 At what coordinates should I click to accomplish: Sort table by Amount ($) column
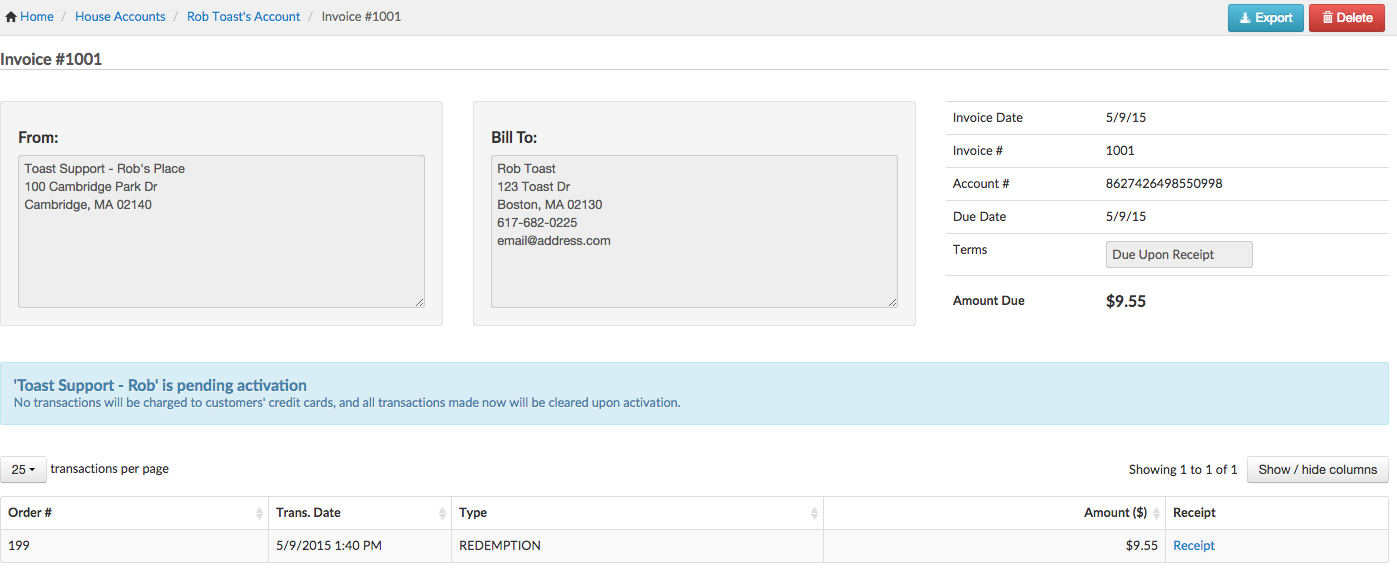coord(1115,513)
